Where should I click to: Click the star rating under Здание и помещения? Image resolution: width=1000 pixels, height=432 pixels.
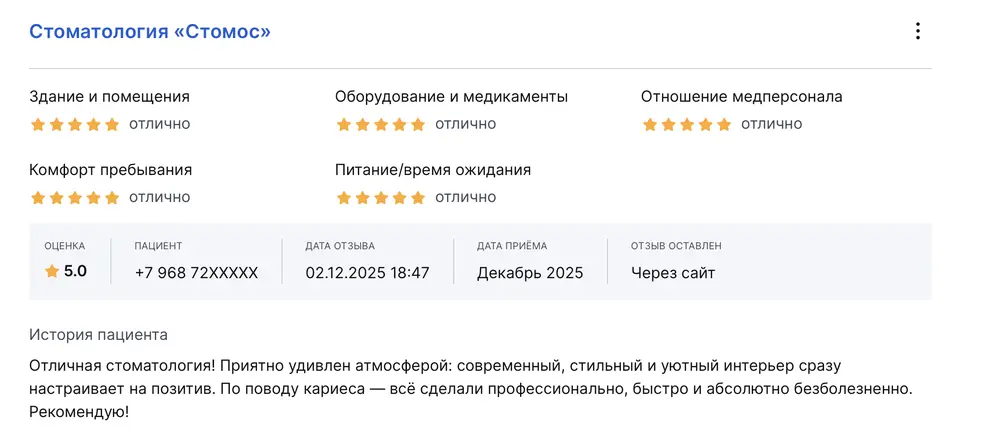(75, 125)
